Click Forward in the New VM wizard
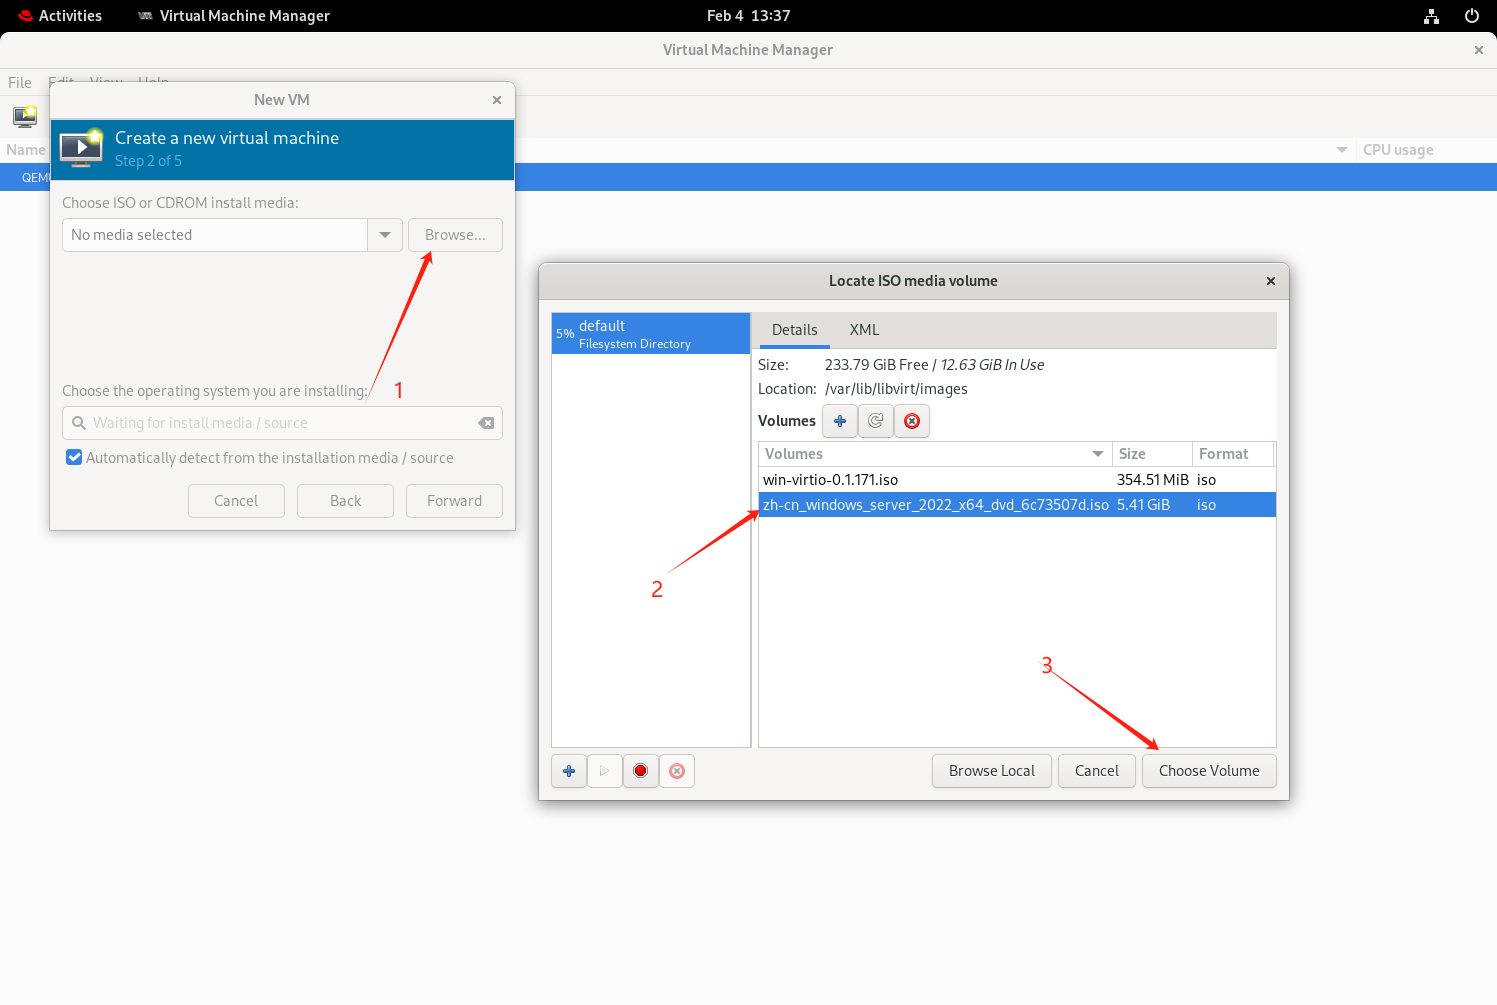The image size is (1497, 1005). click(455, 501)
